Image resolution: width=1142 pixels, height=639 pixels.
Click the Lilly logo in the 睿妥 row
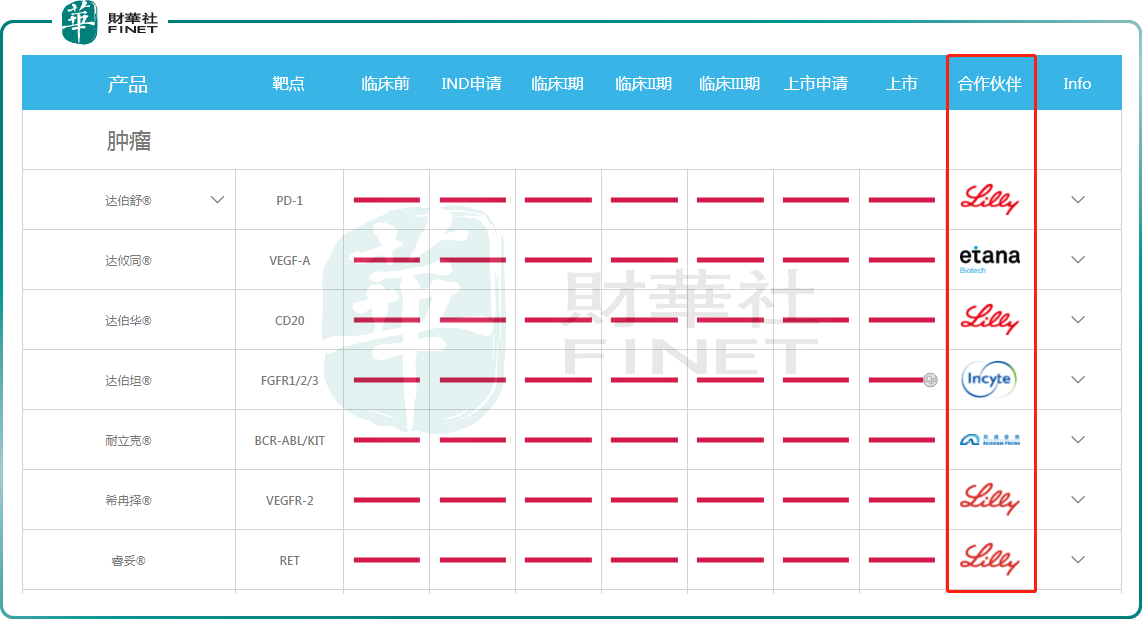pos(989,559)
